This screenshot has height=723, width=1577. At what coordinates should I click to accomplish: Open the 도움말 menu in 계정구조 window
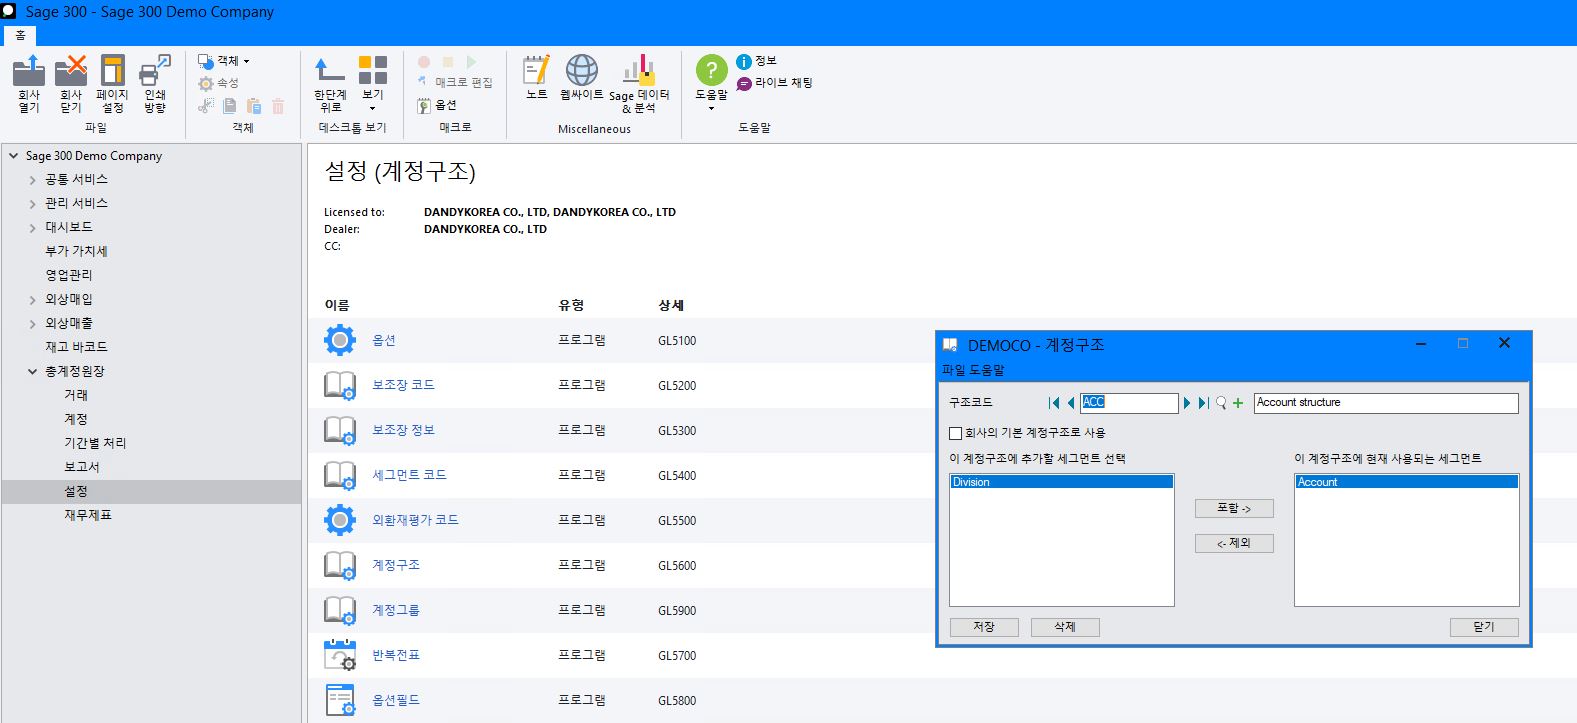[x=986, y=370]
